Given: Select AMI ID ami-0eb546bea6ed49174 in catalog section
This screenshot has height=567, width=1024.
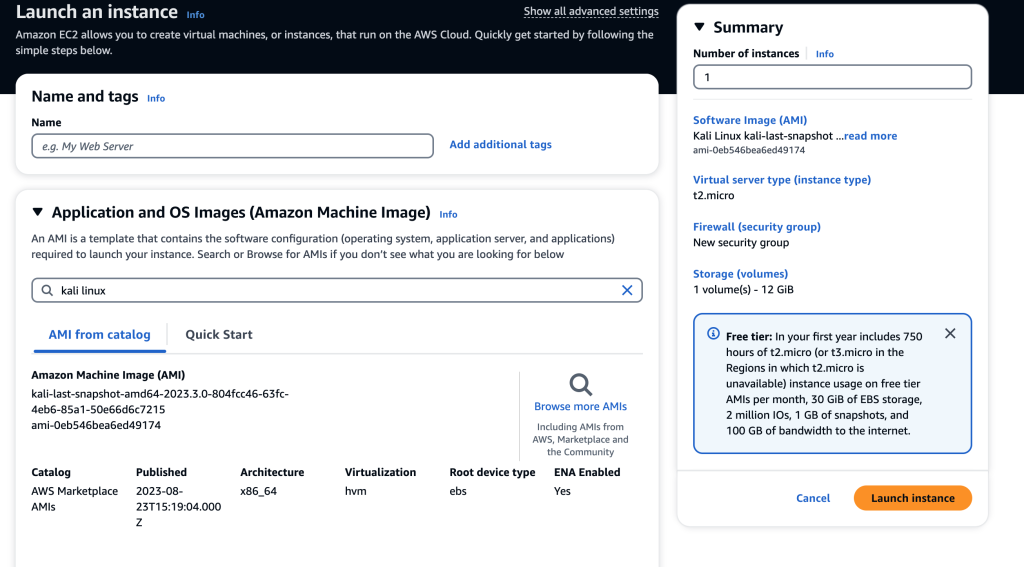Looking at the screenshot, I should coord(96,425).
